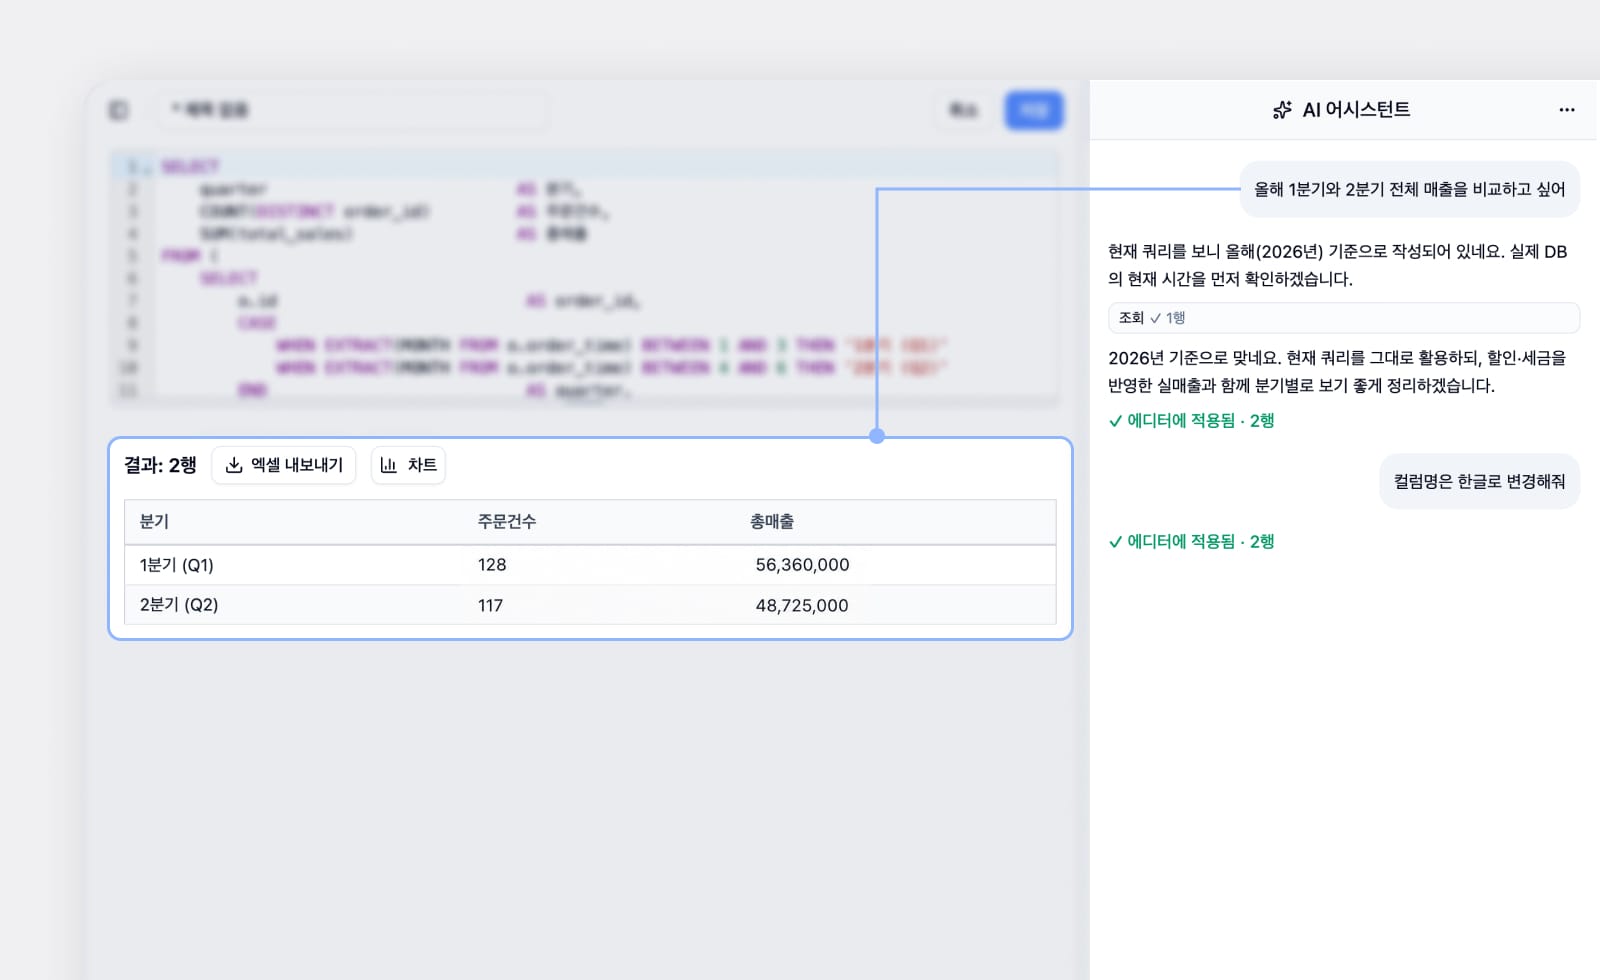
Task: Click the 56,360,000 sales cell
Action: coord(802,565)
